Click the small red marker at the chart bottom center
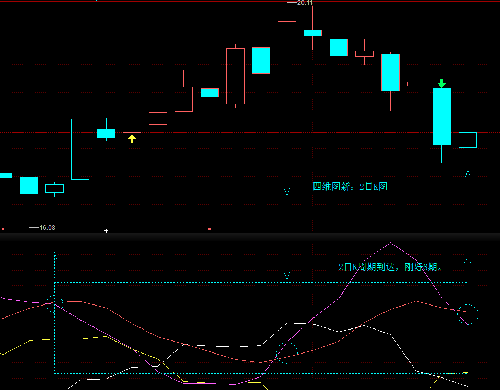 point(209,229)
